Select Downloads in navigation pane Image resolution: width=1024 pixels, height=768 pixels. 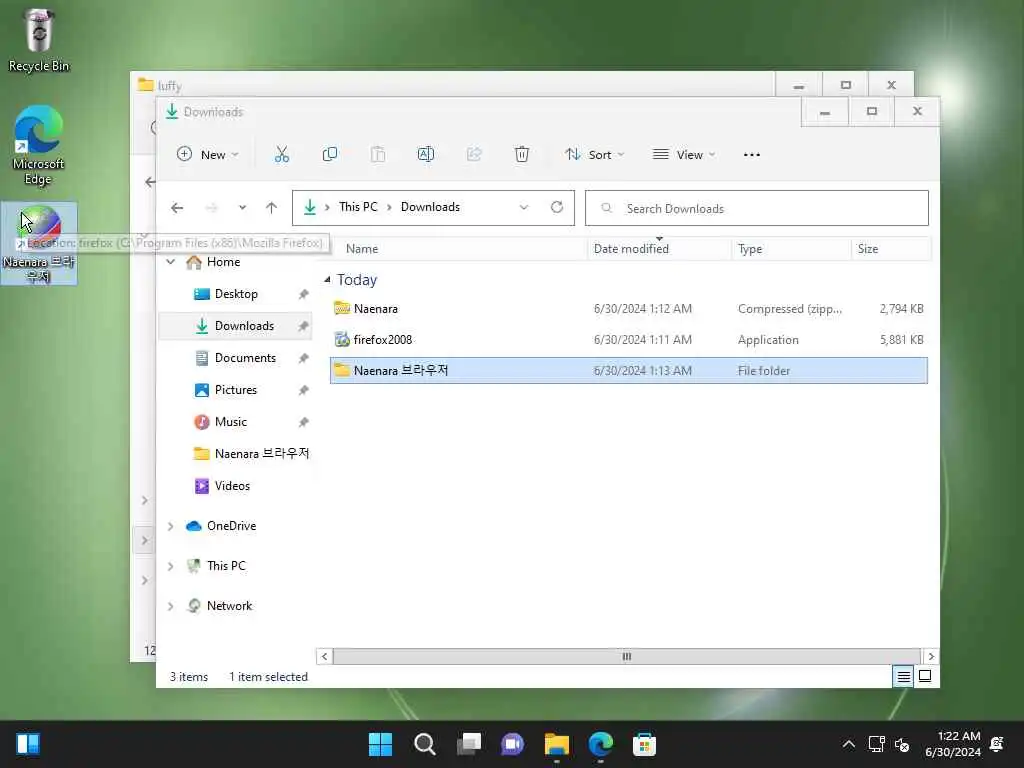click(236, 326)
